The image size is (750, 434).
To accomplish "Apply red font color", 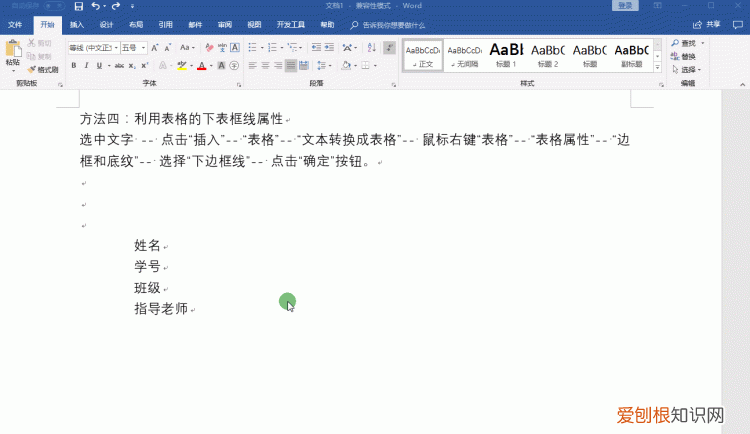I will point(201,66).
